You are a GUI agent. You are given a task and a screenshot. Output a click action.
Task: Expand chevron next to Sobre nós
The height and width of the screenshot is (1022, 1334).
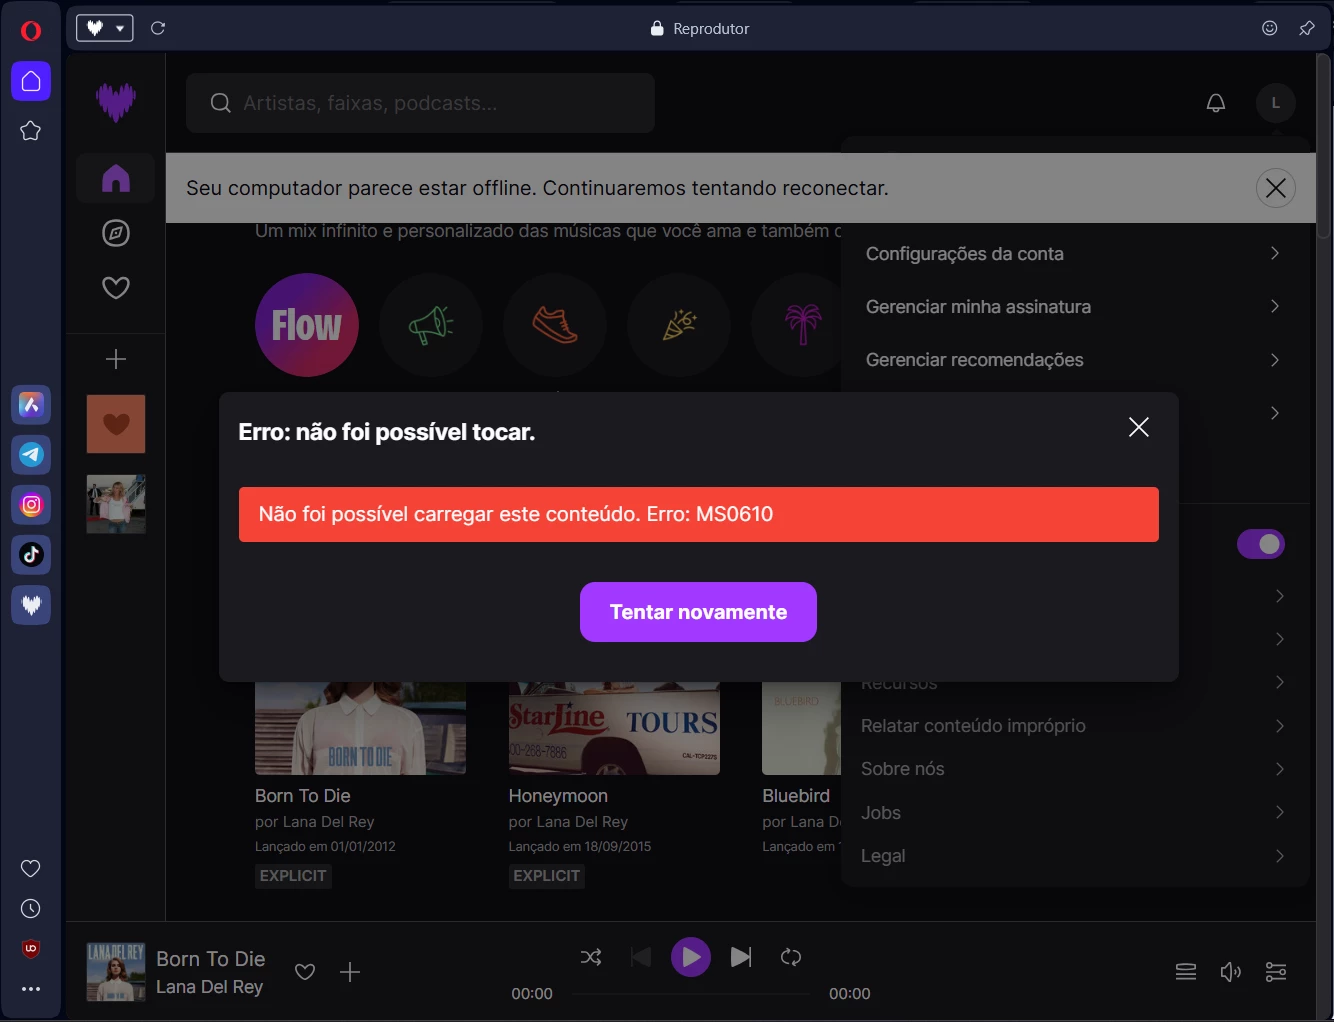(x=1280, y=769)
